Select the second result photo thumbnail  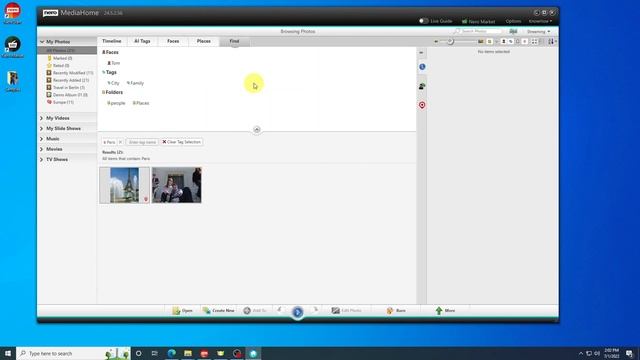tap(177, 185)
